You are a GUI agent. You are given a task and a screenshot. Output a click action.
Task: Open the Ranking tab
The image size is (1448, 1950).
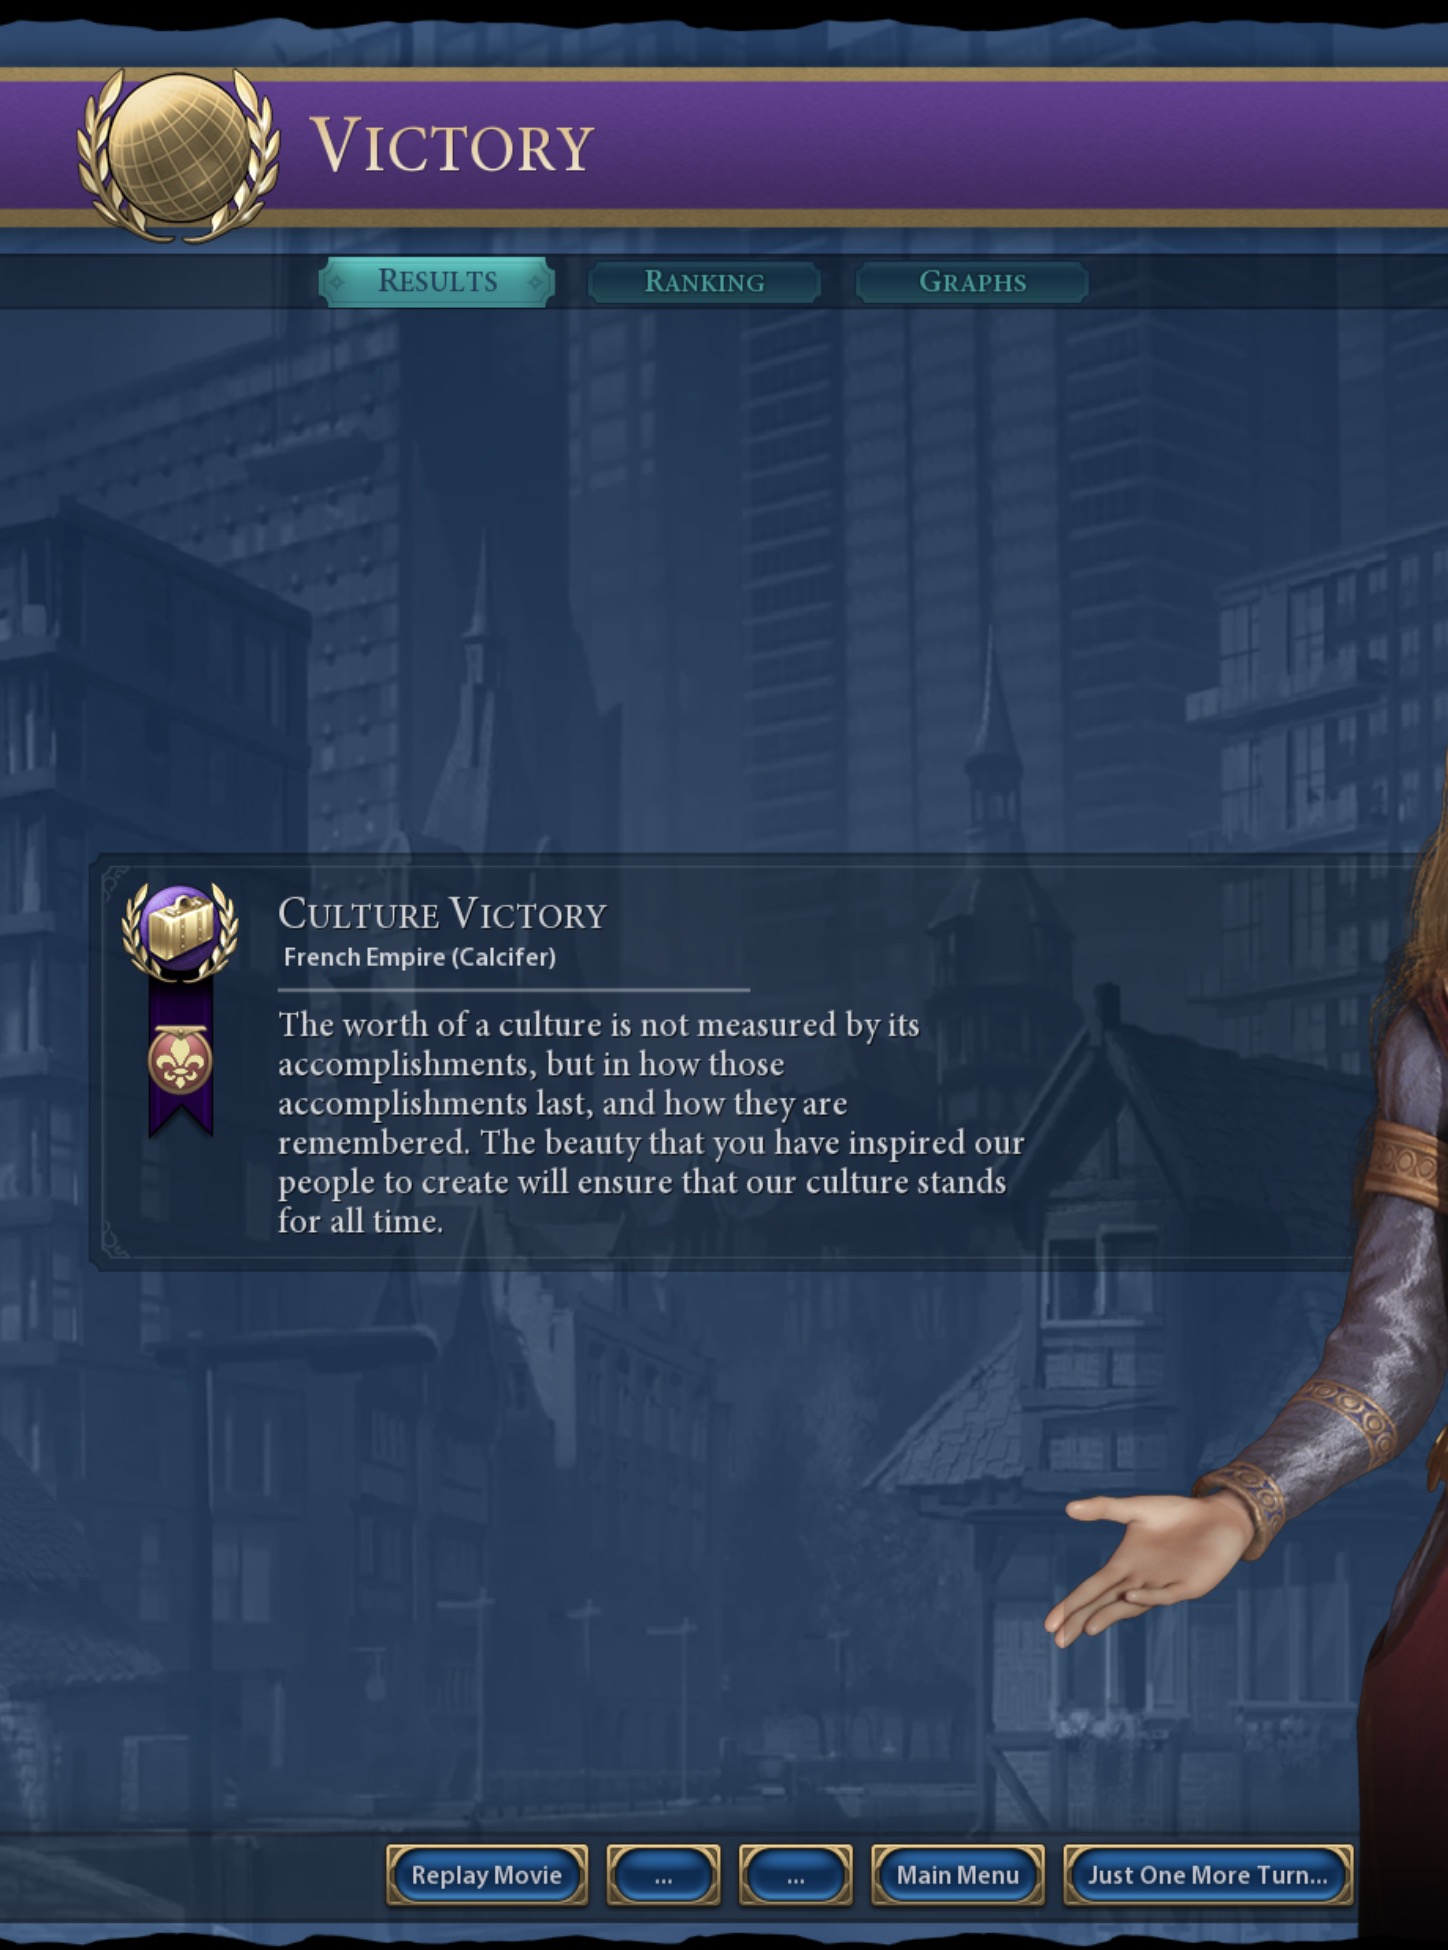pos(704,282)
